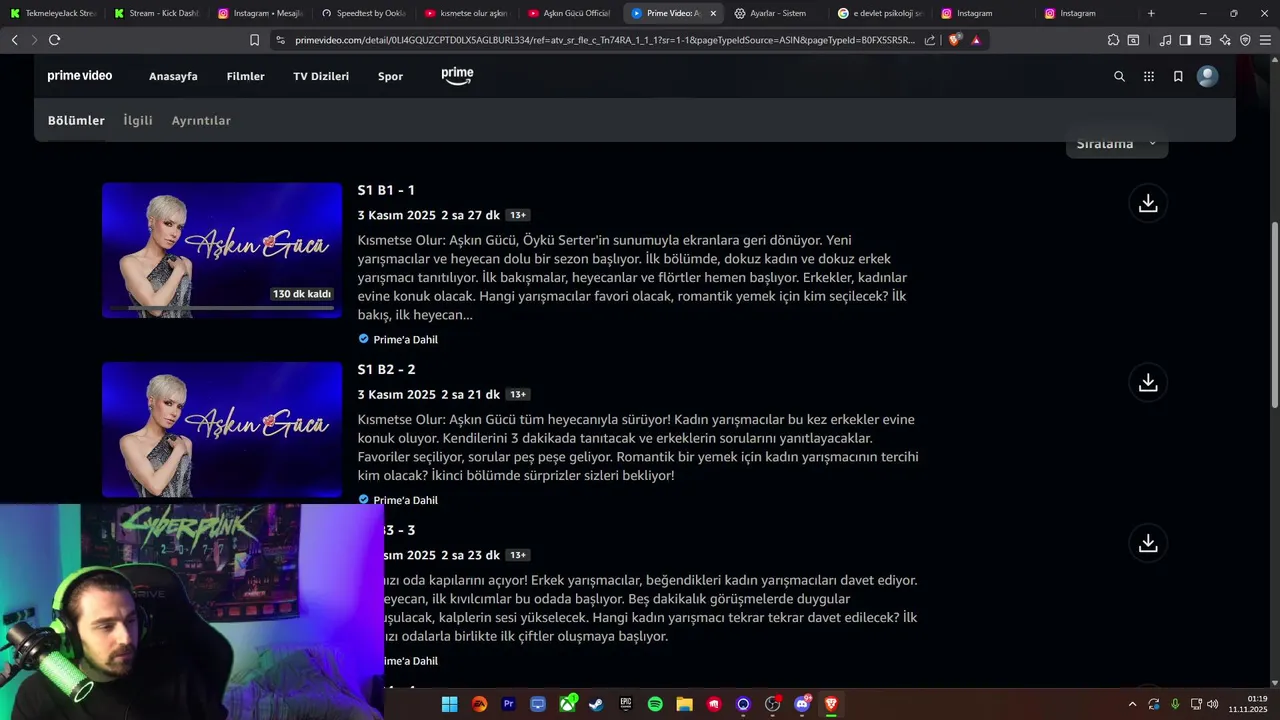Play episode S1 B1 - 1 thumbnail

click(222, 250)
